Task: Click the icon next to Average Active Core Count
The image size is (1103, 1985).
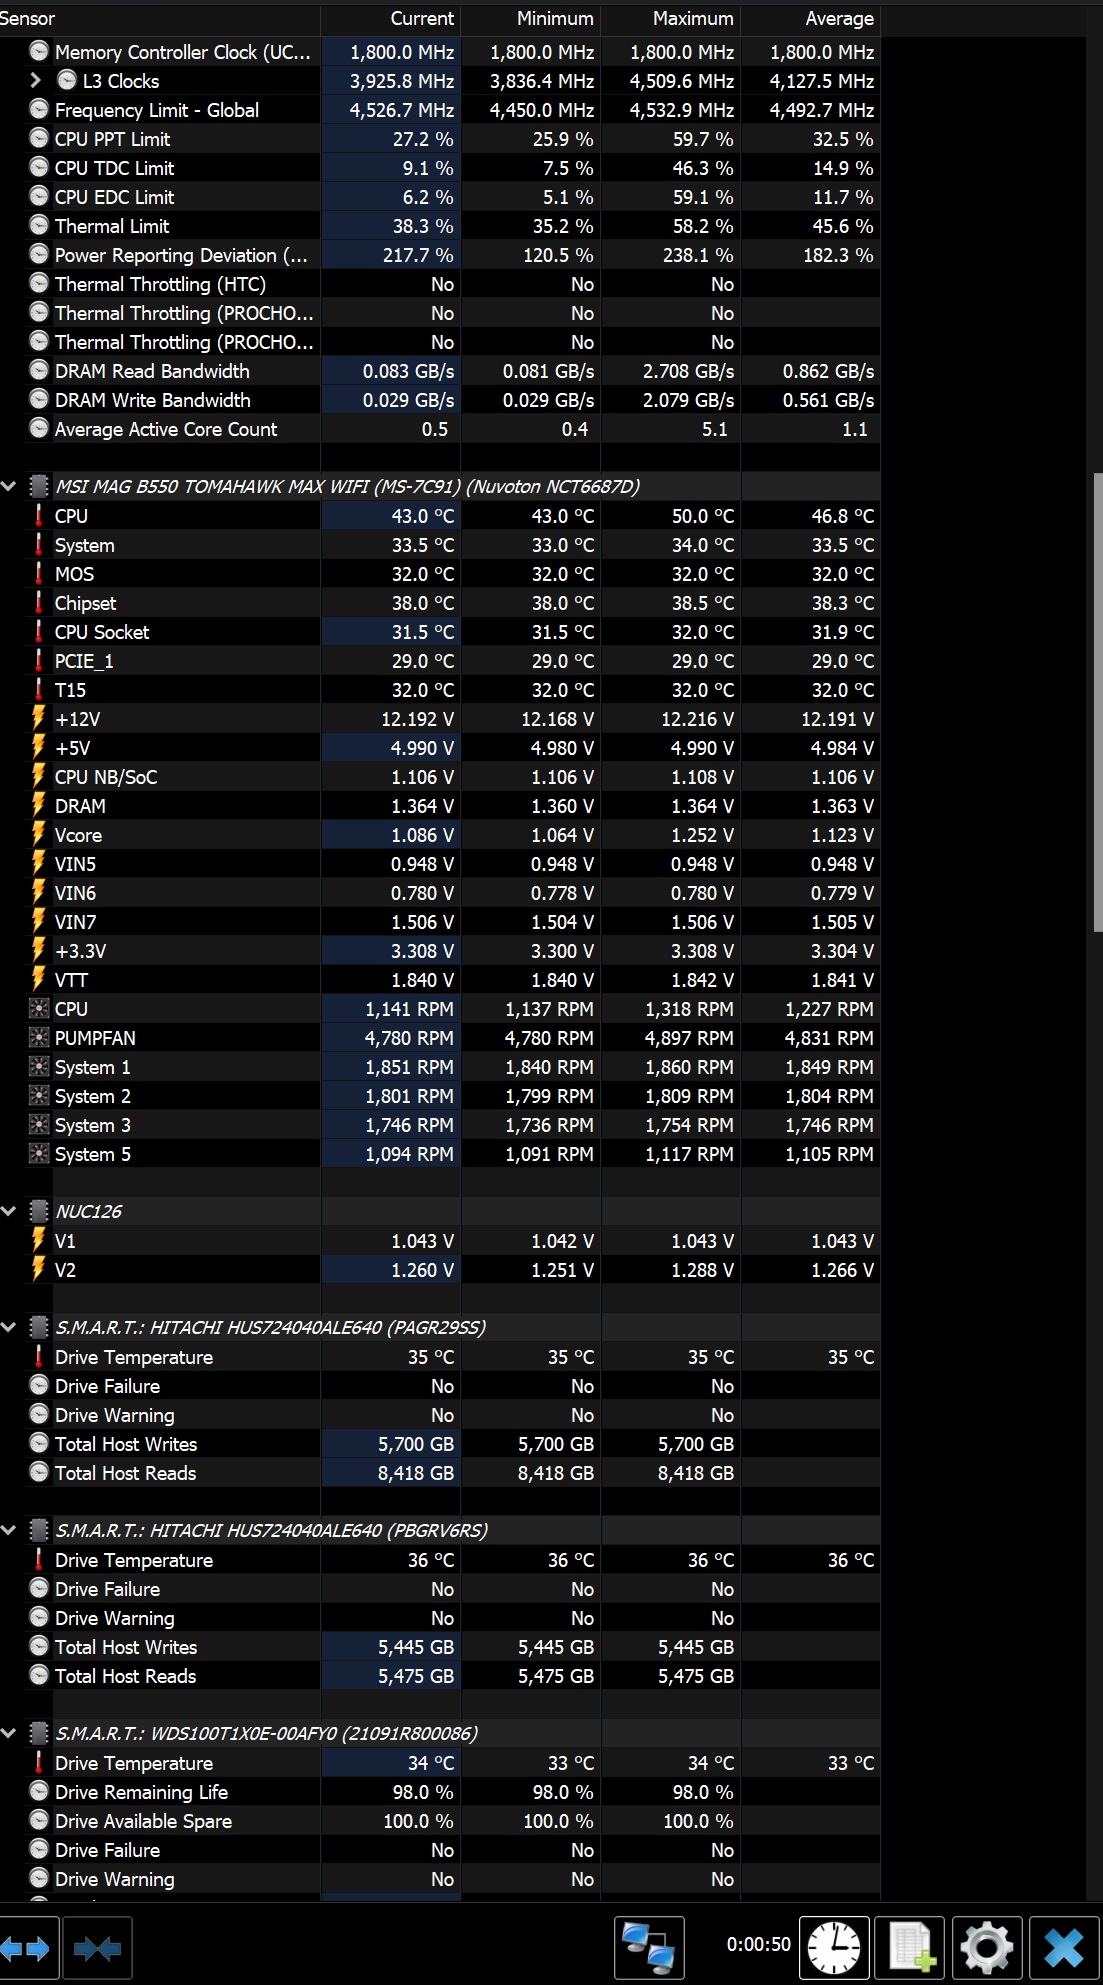Action: (39, 428)
